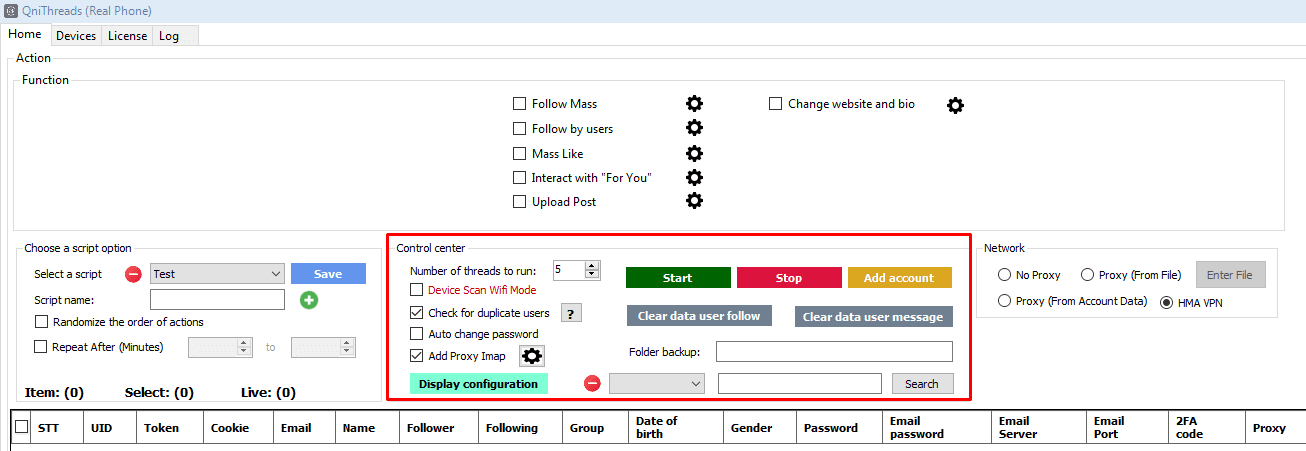
Task: Uncheck Check for duplicate users
Action: [x=417, y=313]
